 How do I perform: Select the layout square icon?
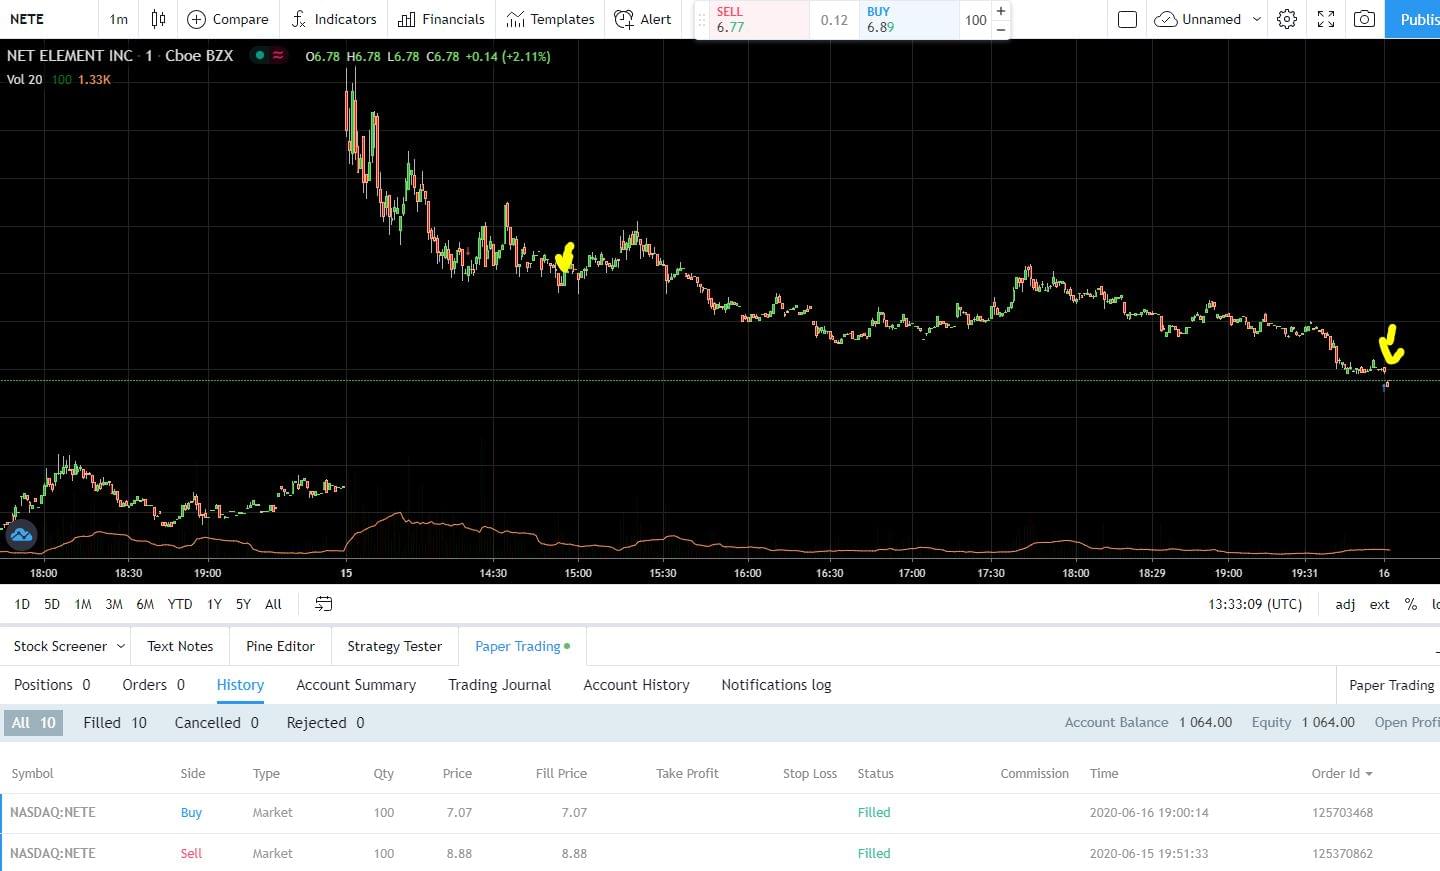click(1127, 19)
